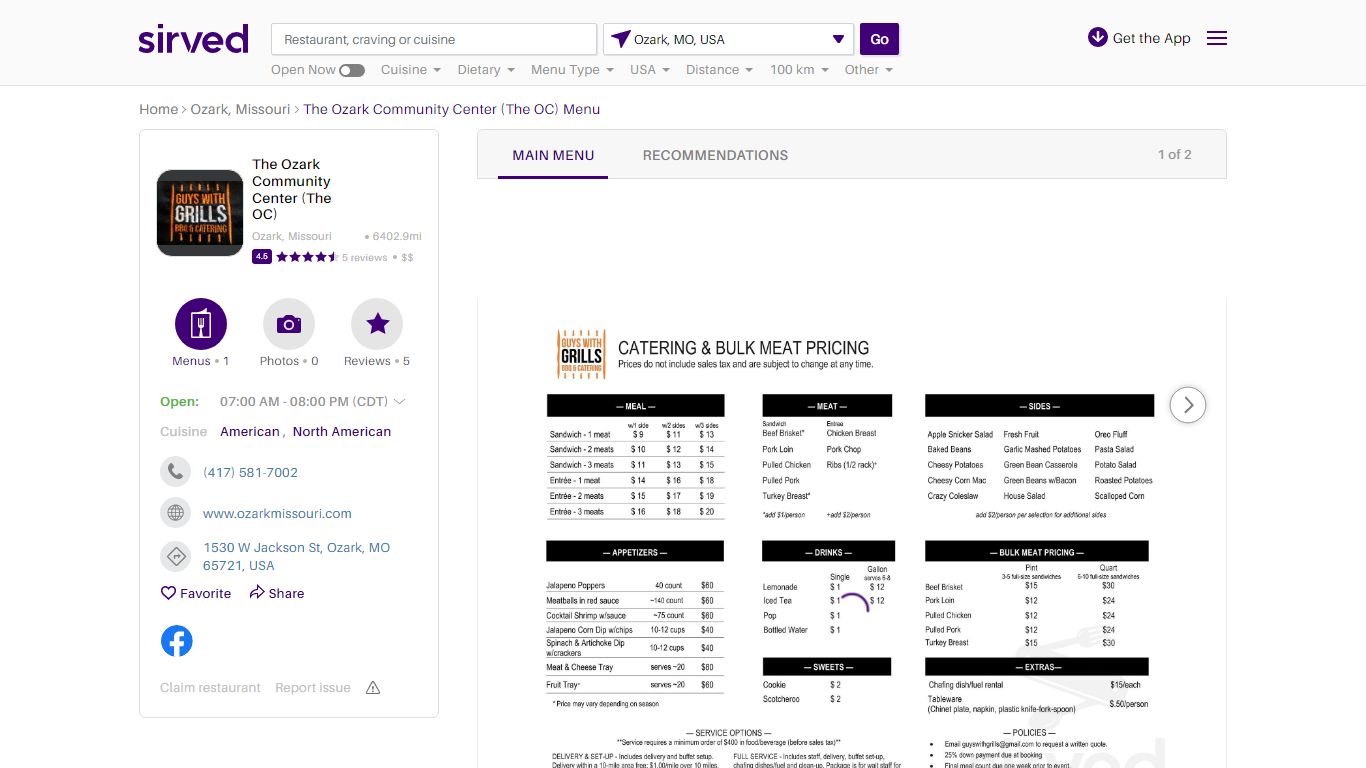Click the American cuisine link
The width and height of the screenshot is (1366, 768).
pyautogui.click(x=250, y=432)
